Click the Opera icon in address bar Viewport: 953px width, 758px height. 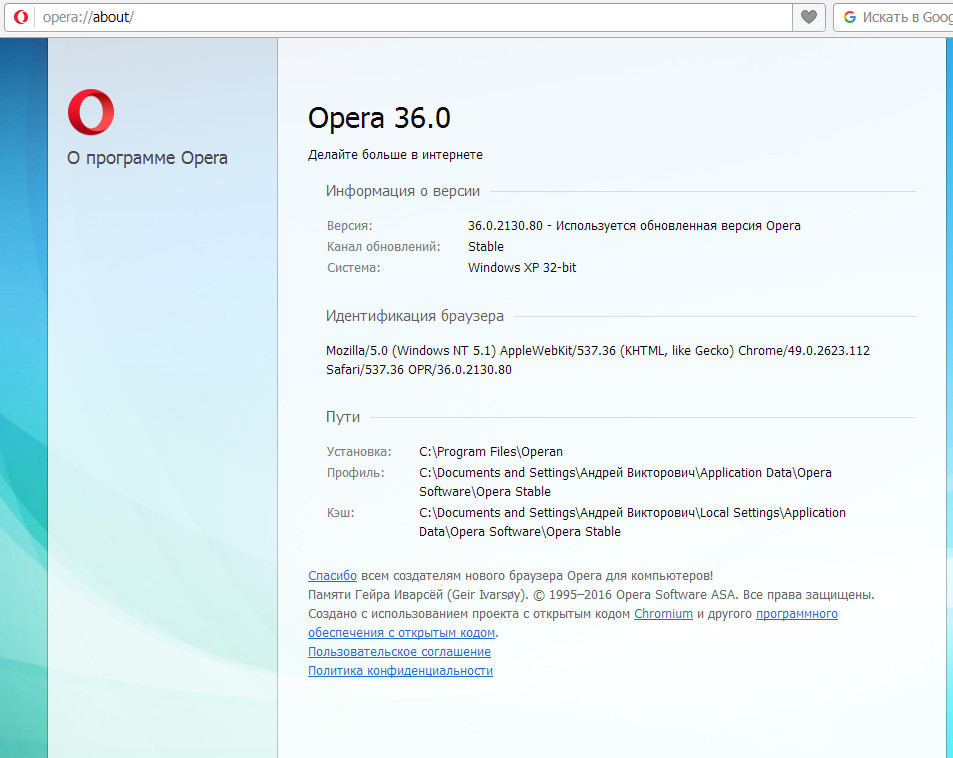click(x=21, y=17)
